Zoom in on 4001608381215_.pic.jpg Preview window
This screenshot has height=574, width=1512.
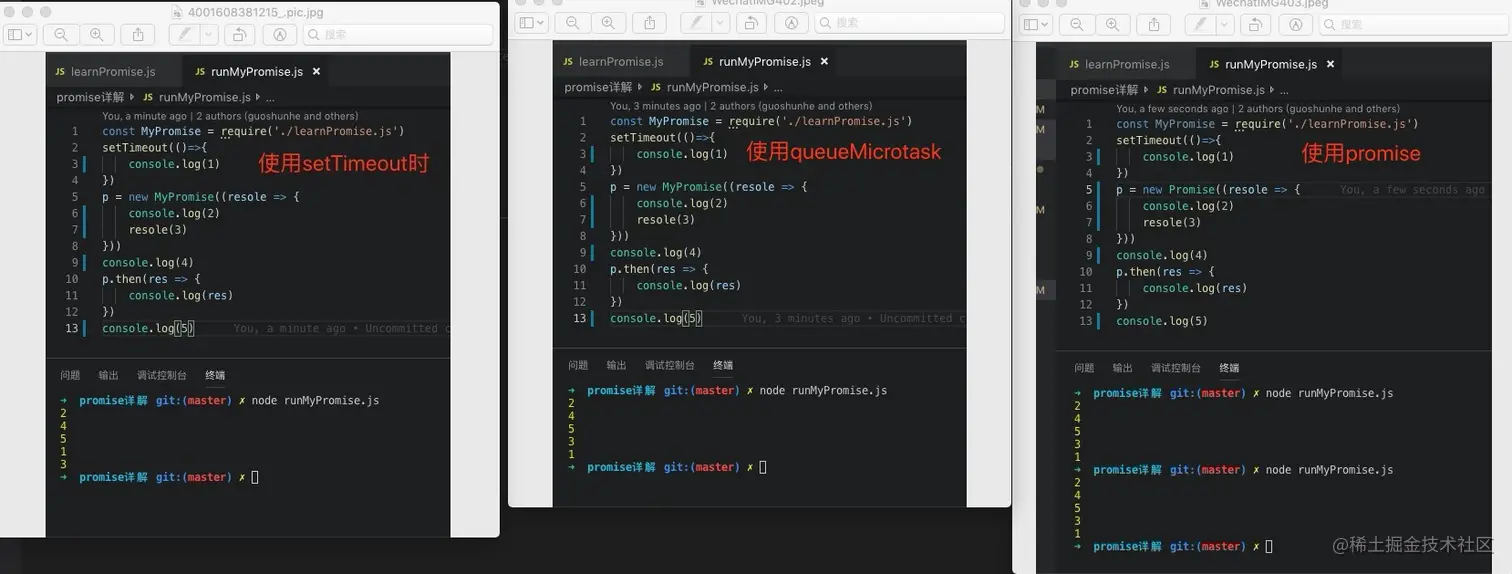(96, 34)
